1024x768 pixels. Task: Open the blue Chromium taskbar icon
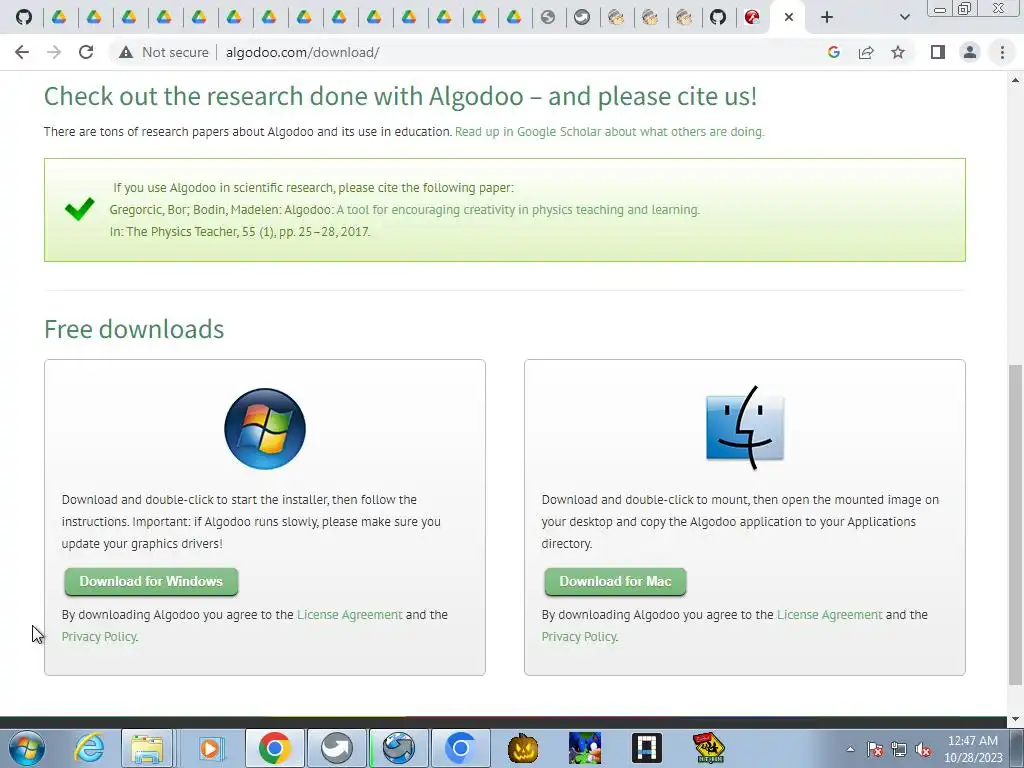460,748
